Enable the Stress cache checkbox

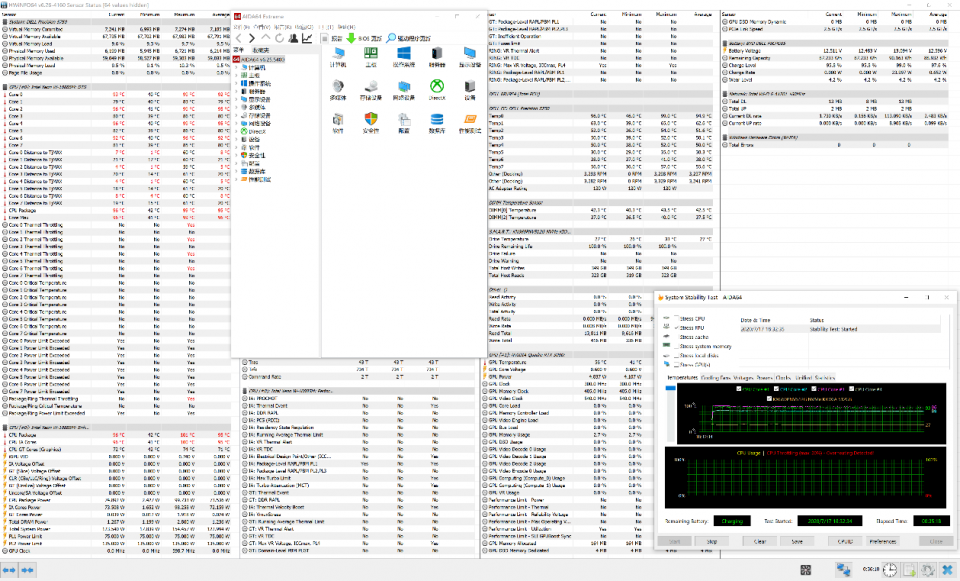(677, 337)
